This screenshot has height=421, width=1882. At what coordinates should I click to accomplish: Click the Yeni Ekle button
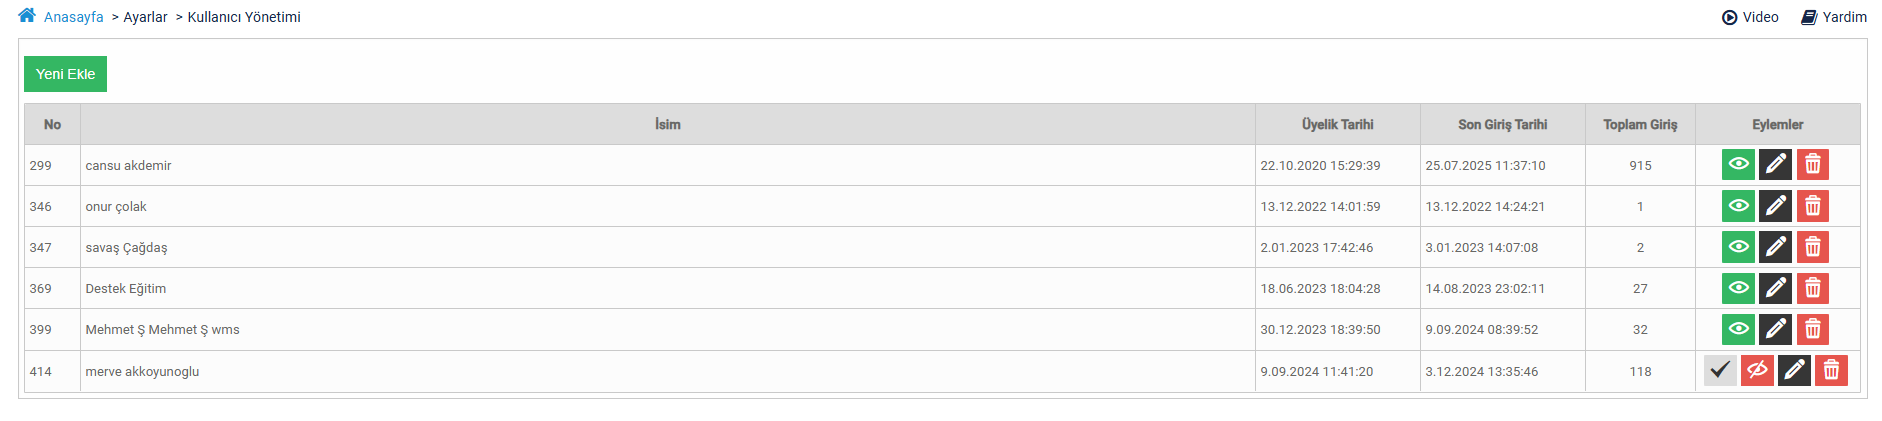click(65, 74)
